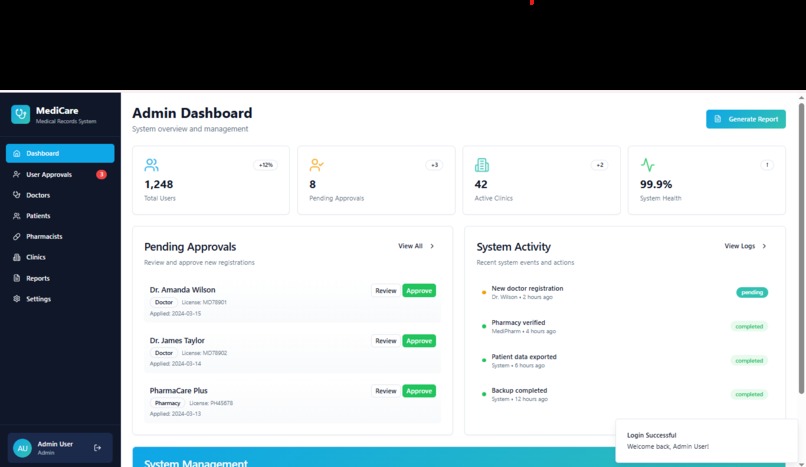Click the Clinics building icon in sidebar

(x=16, y=257)
